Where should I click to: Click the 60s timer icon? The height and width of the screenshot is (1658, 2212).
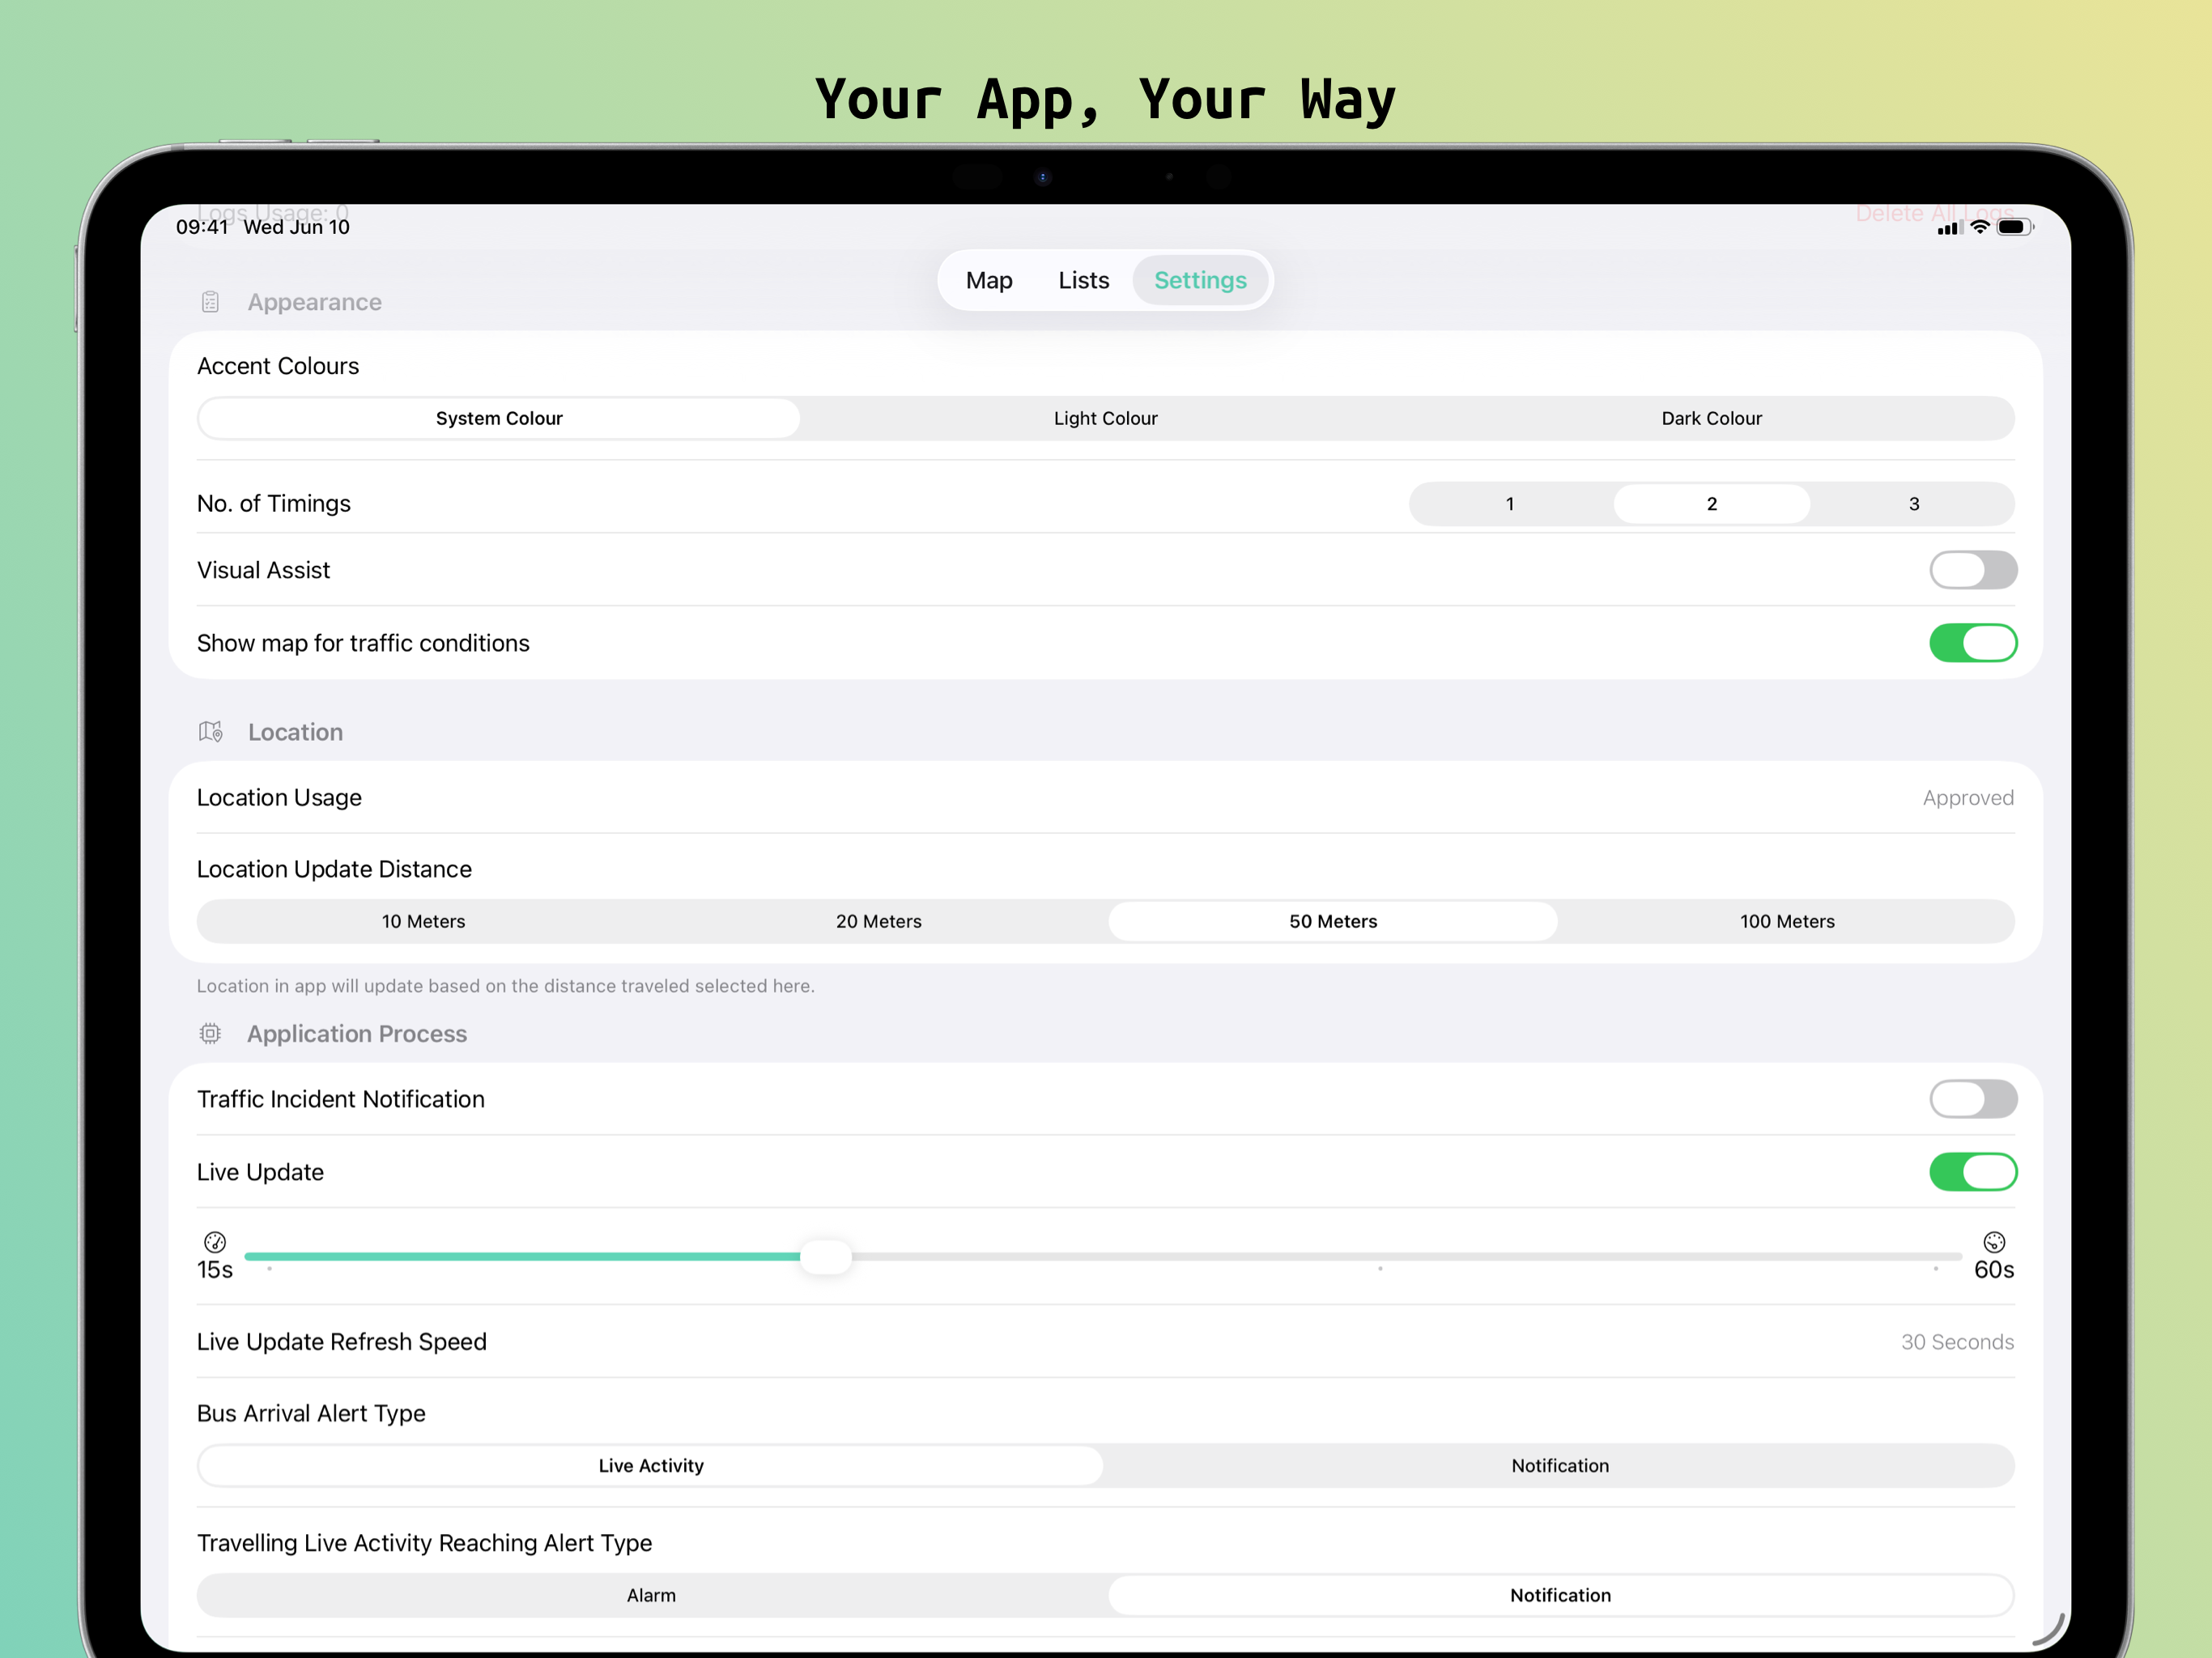click(x=1994, y=1243)
